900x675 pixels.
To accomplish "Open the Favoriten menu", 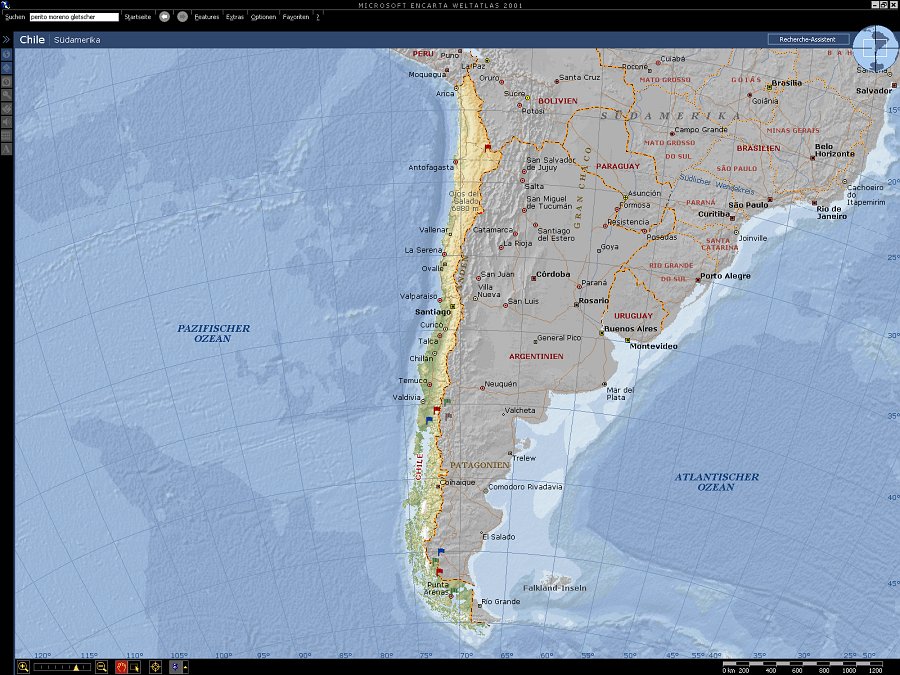I will pos(296,17).
